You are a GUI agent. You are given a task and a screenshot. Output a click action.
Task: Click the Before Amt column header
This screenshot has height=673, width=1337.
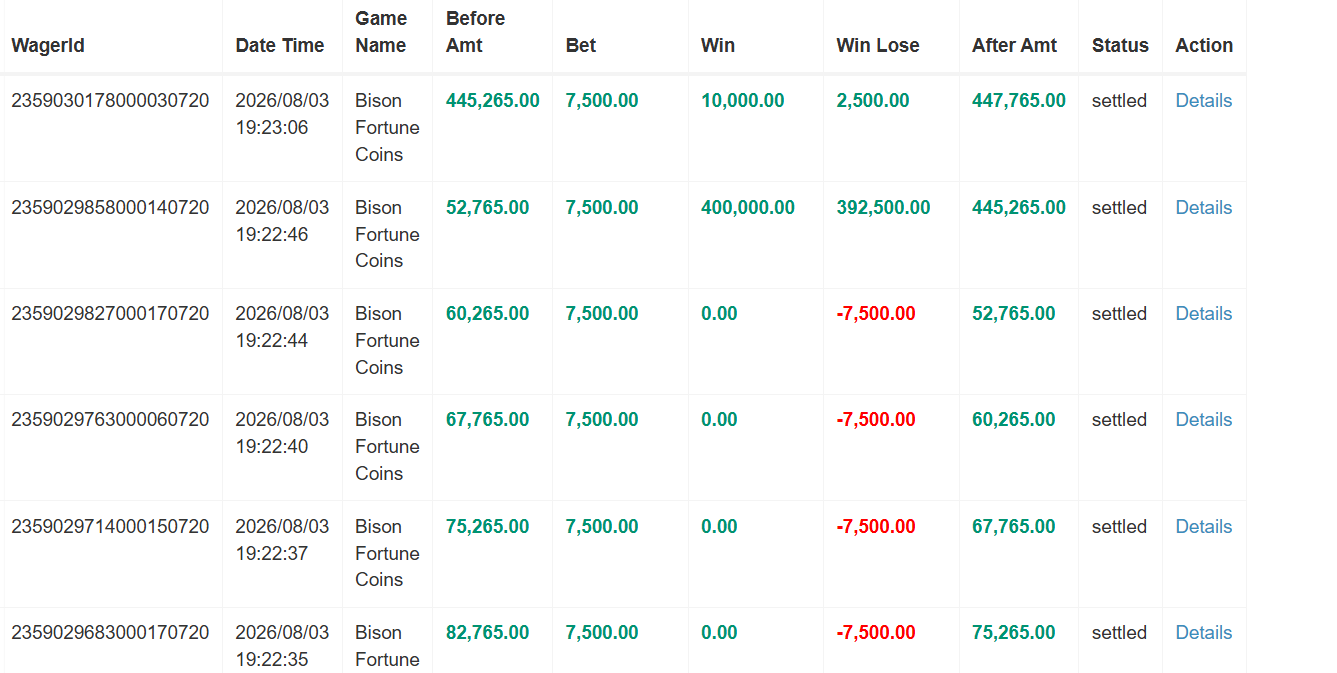point(476,32)
